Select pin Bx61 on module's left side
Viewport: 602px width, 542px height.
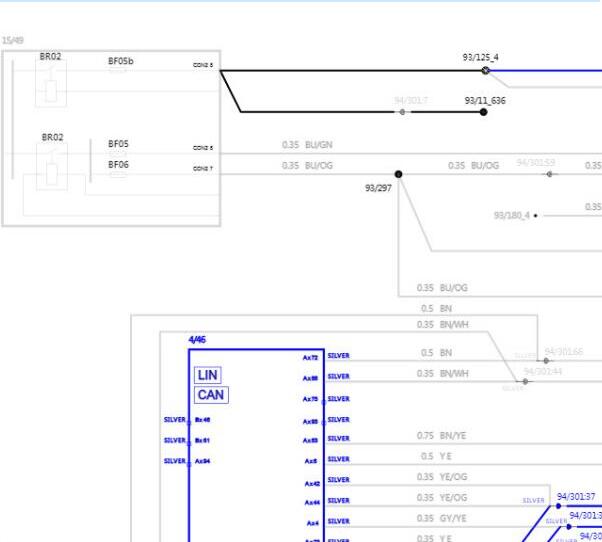[x=202, y=440]
